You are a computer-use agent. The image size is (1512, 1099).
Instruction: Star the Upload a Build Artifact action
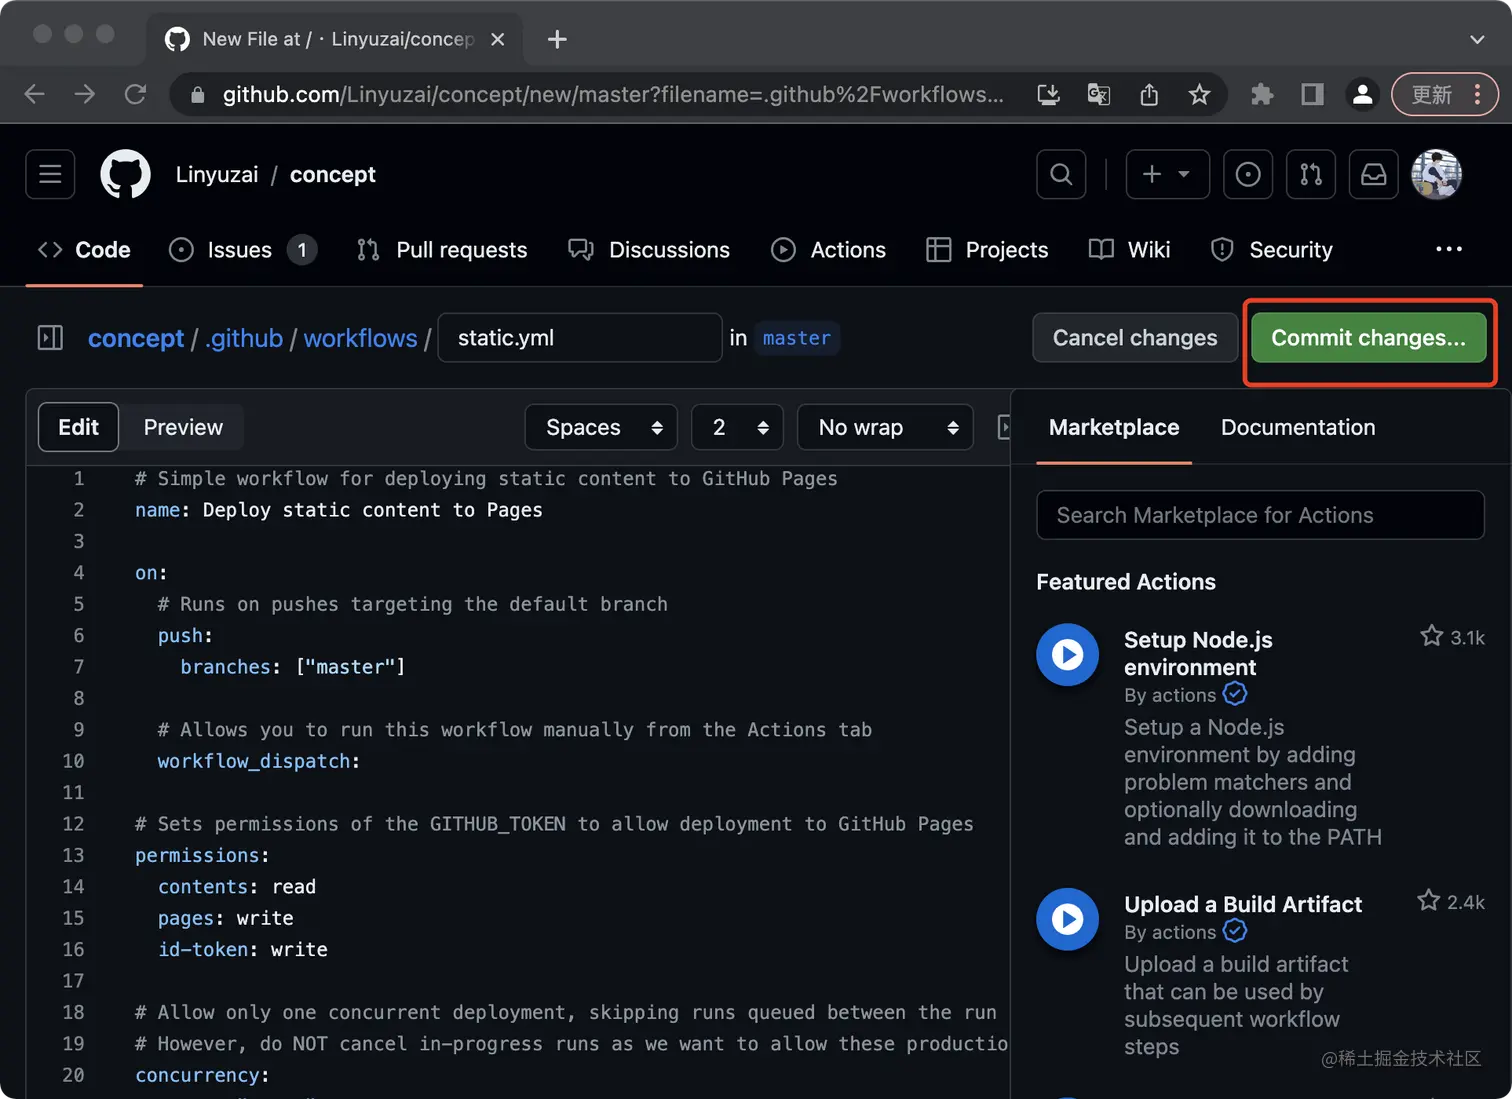tap(1428, 901)
